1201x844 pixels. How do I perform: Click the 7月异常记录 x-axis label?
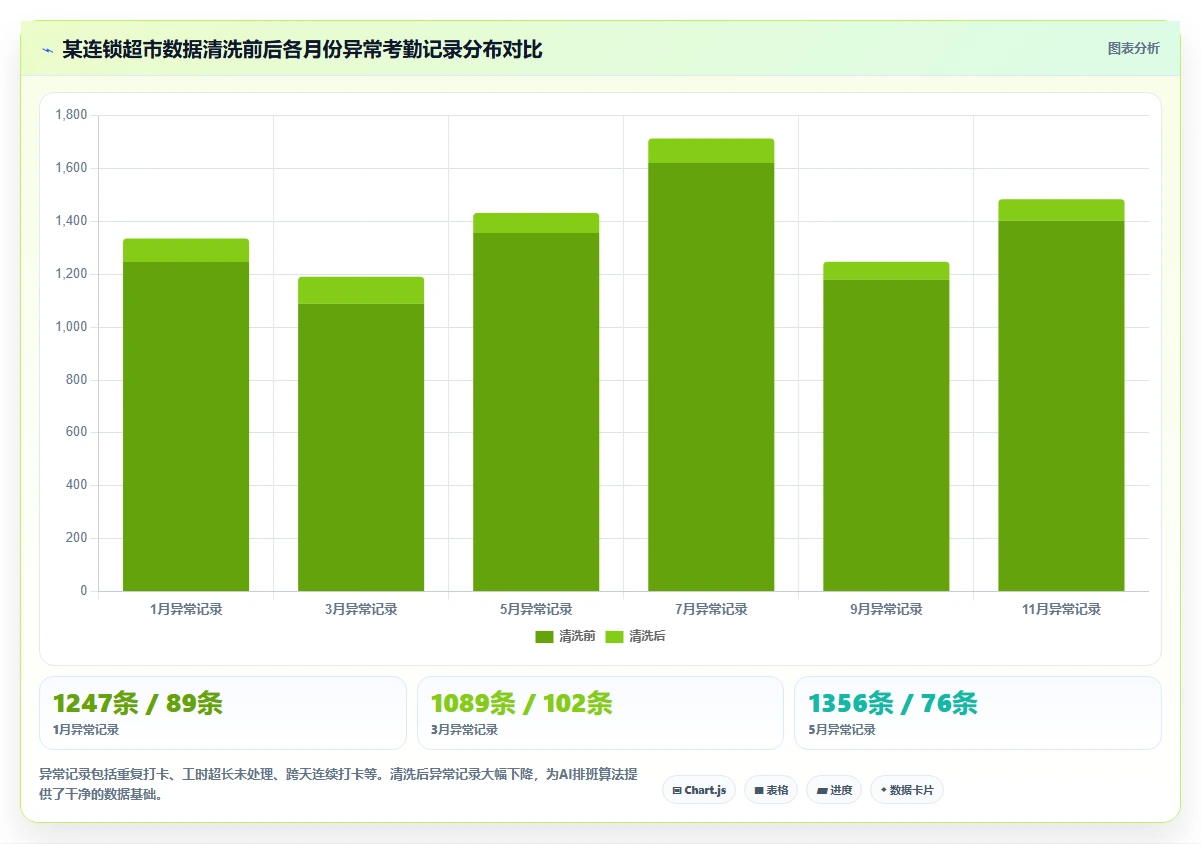tap(711, 609)
